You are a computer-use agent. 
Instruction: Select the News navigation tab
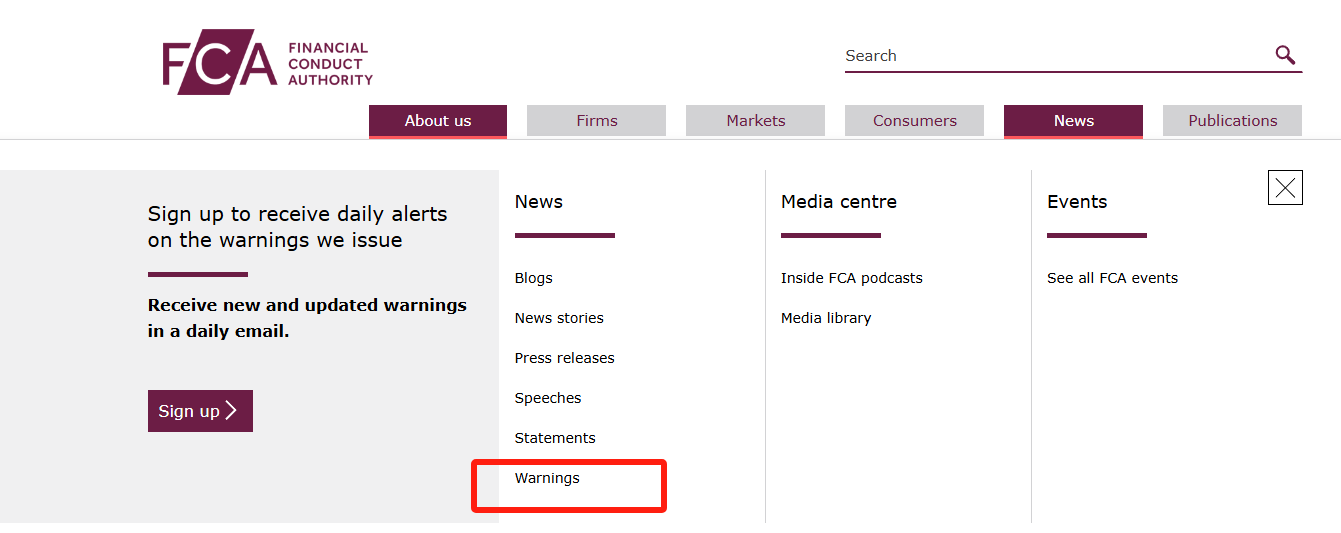pos(1074,121)
